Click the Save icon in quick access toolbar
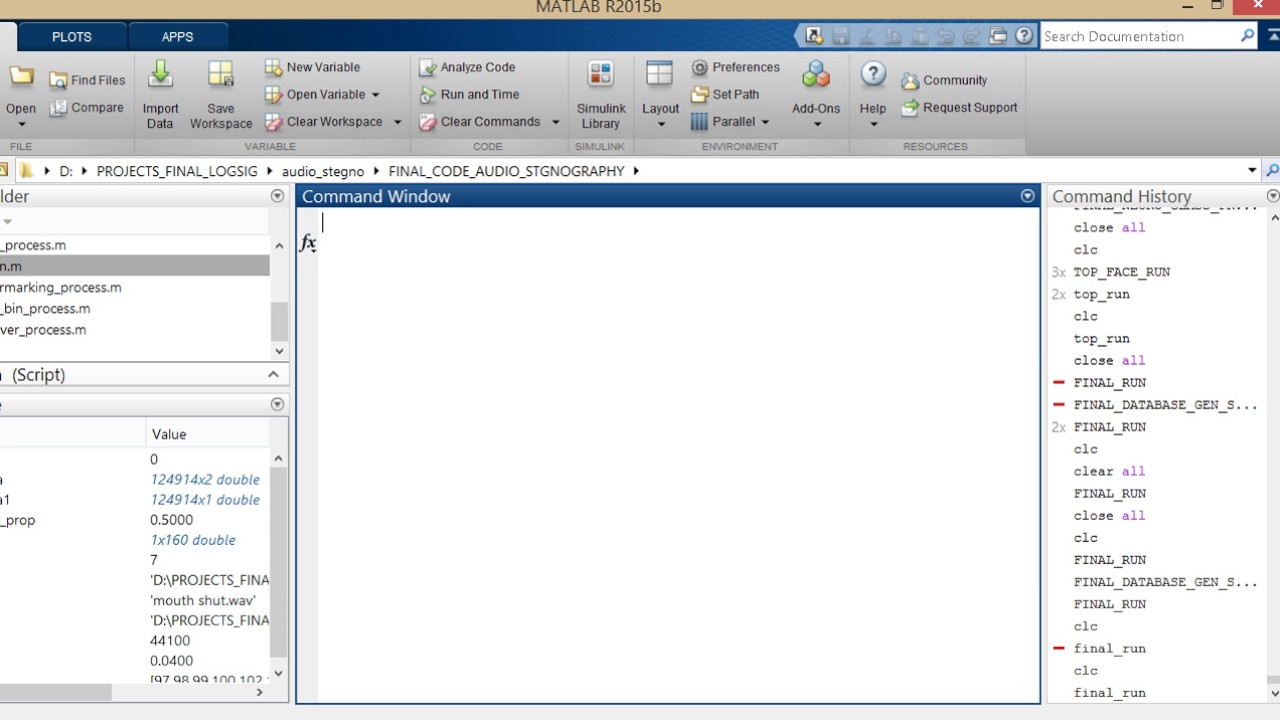 841,36
